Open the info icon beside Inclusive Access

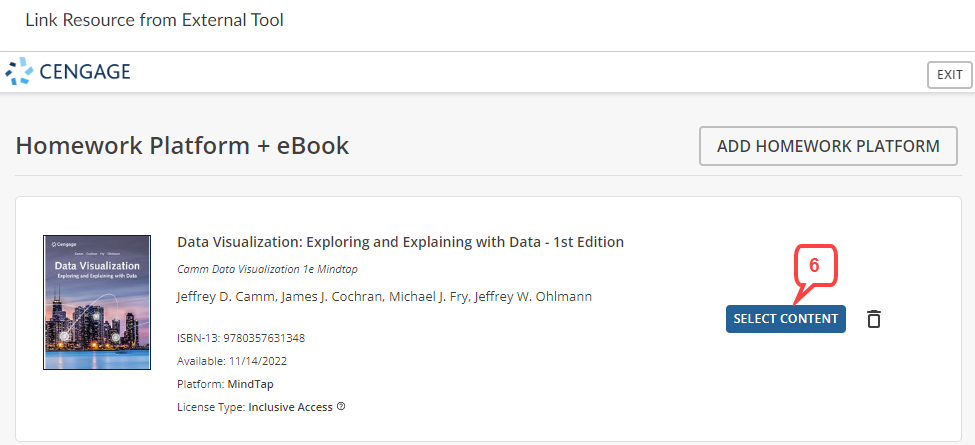341,406
